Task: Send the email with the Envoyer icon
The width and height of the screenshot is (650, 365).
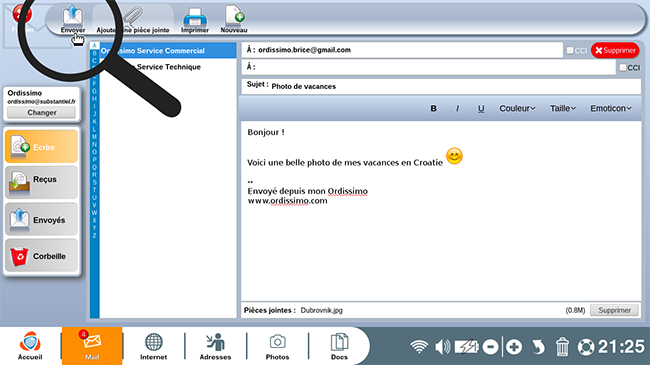Action: [x=73, y=19]
